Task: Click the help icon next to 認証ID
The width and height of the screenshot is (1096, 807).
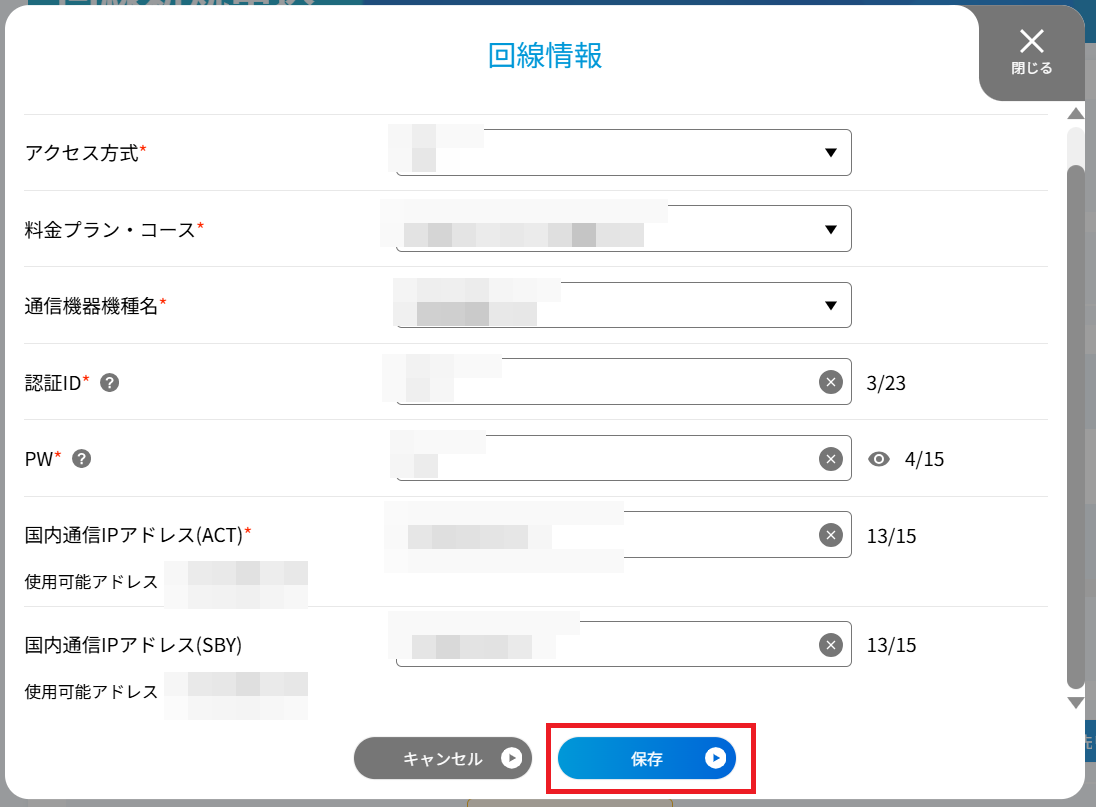Action: [110, 383]
